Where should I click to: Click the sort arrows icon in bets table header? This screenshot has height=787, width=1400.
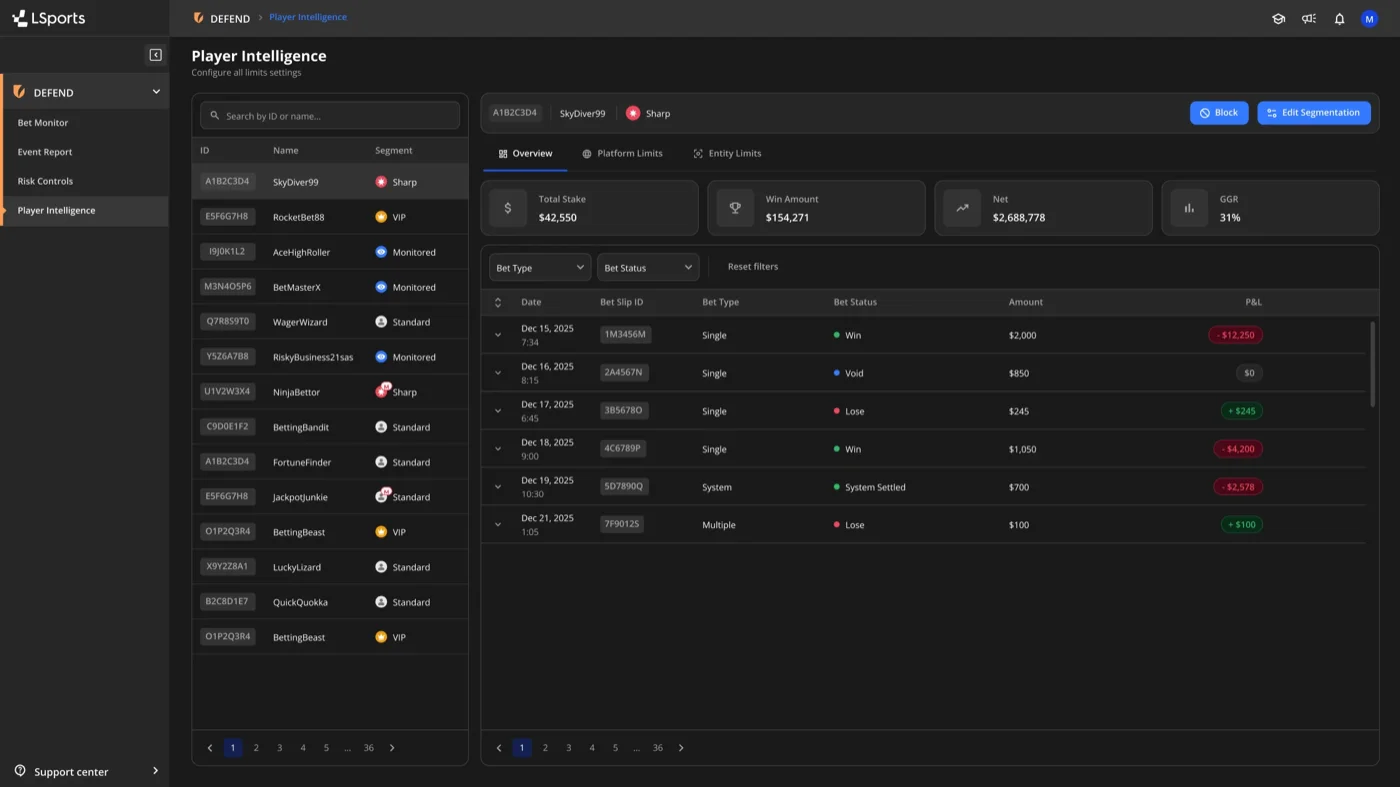click(x=498, y=302)
